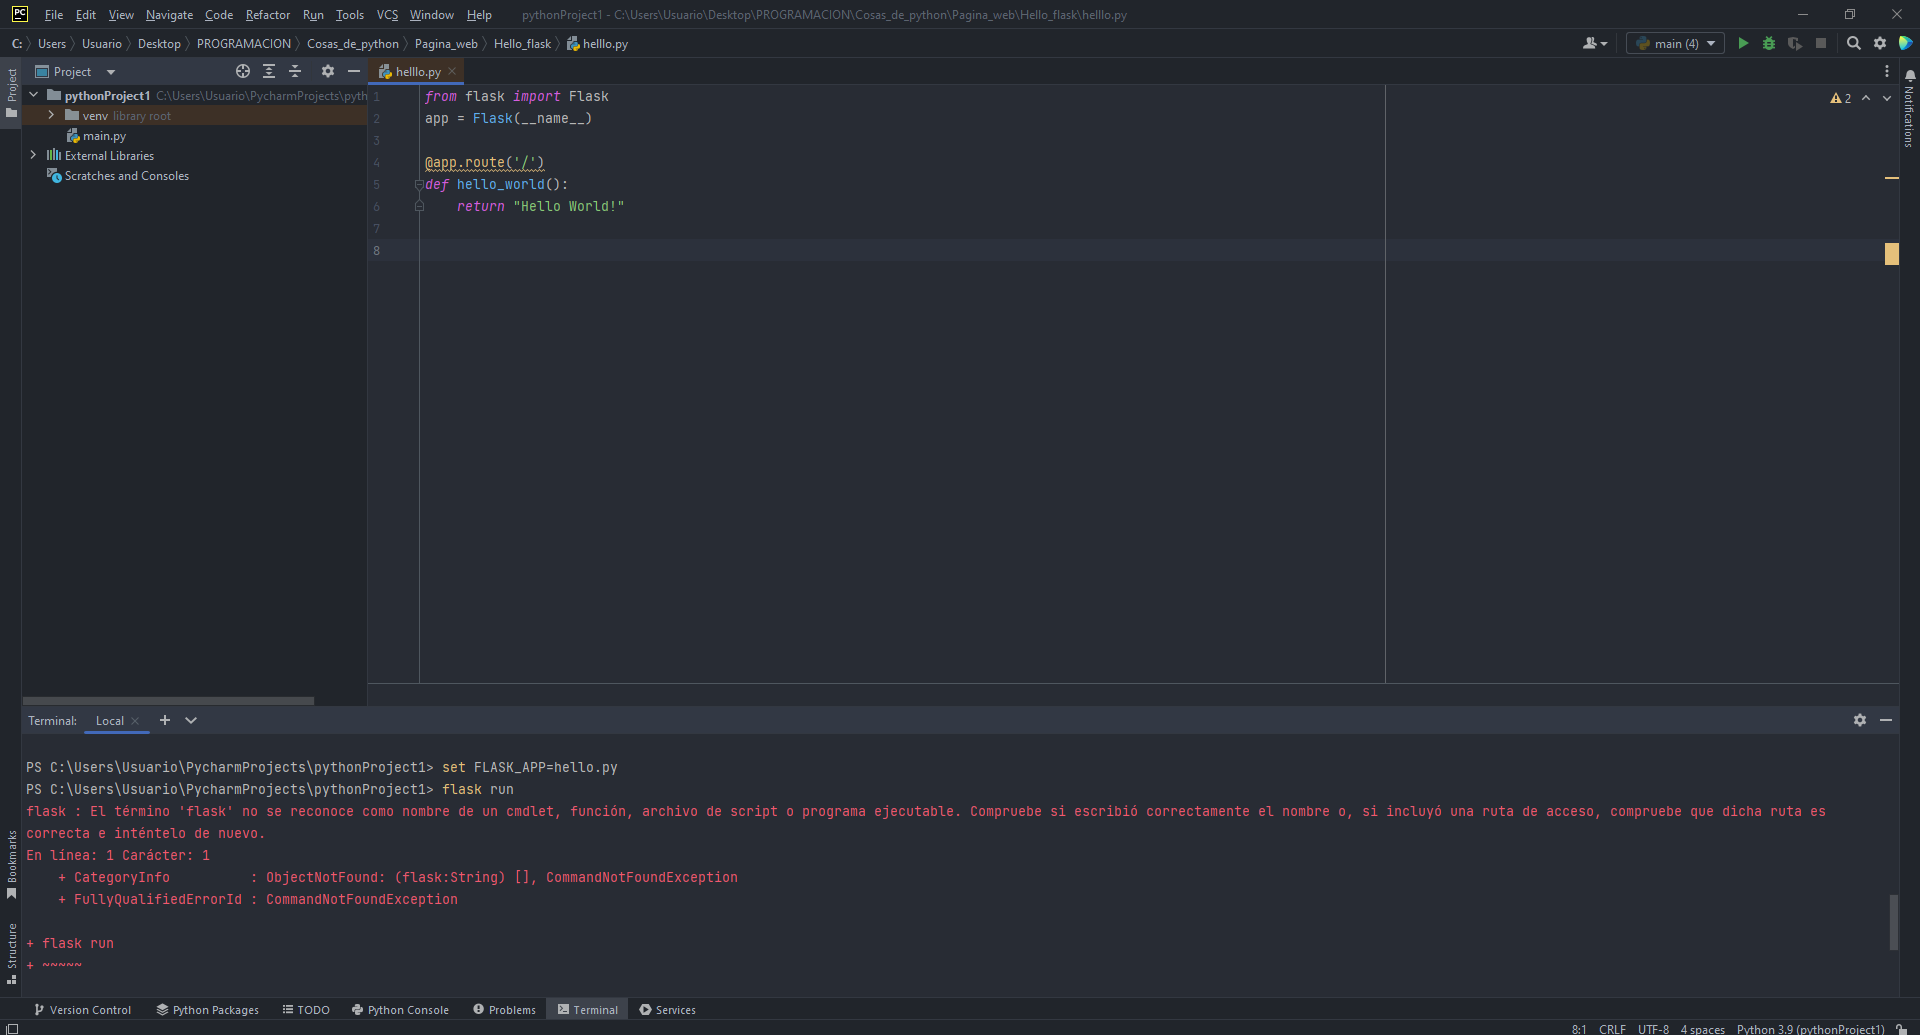Toggle the Bookmarks tool window
The height and width of the screenshot is (1035, 1920).
coord(11,865)
